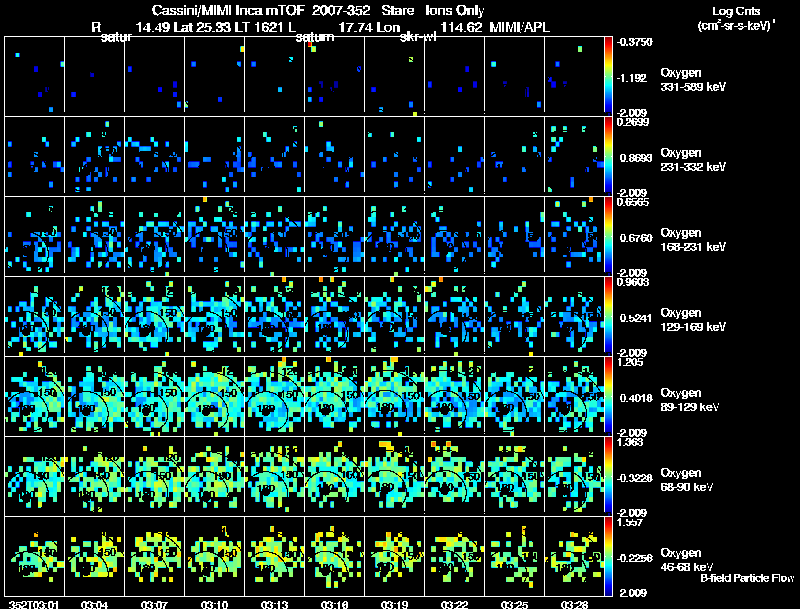Click the B-field Particle Flow text
This screenshot has height=609, width=800.
coord(746,578)
